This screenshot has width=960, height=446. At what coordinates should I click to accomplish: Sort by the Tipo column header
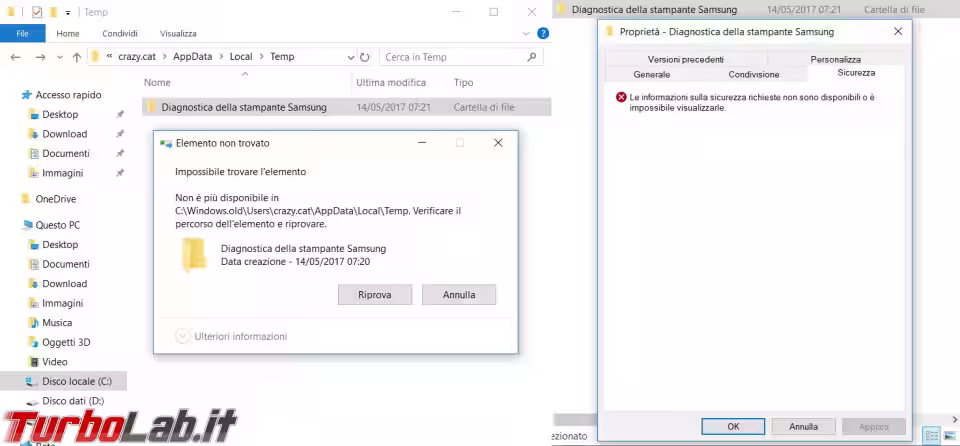click(x=463, y=83)
